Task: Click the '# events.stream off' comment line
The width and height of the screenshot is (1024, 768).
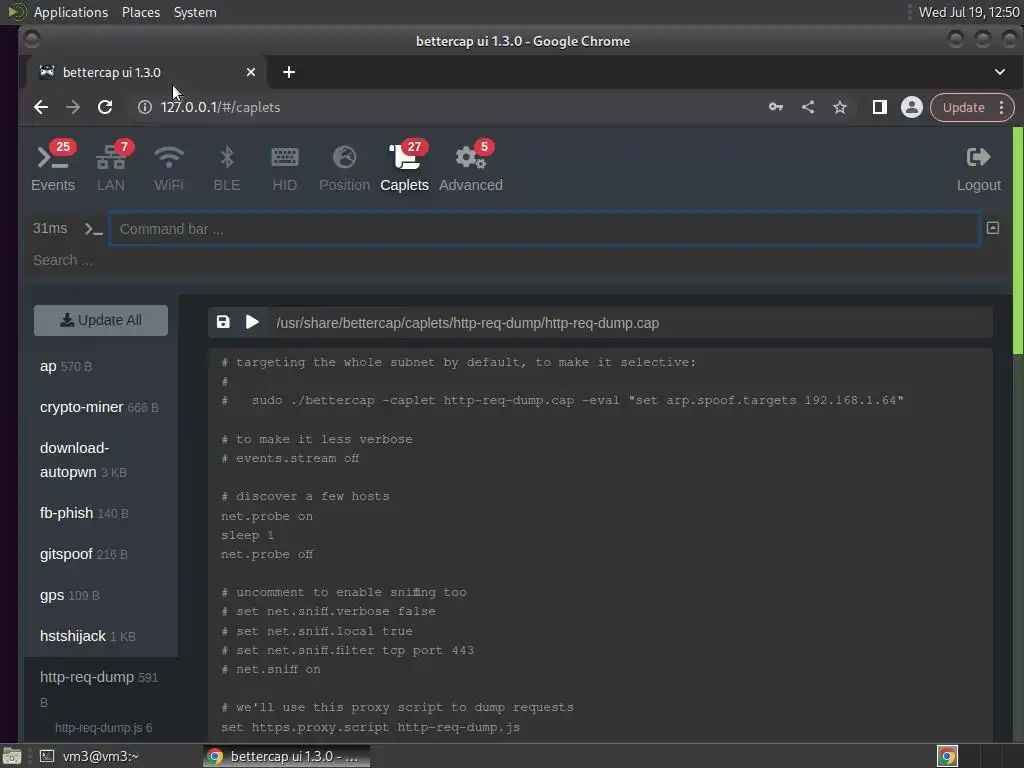Action: [x=290, y=458]
